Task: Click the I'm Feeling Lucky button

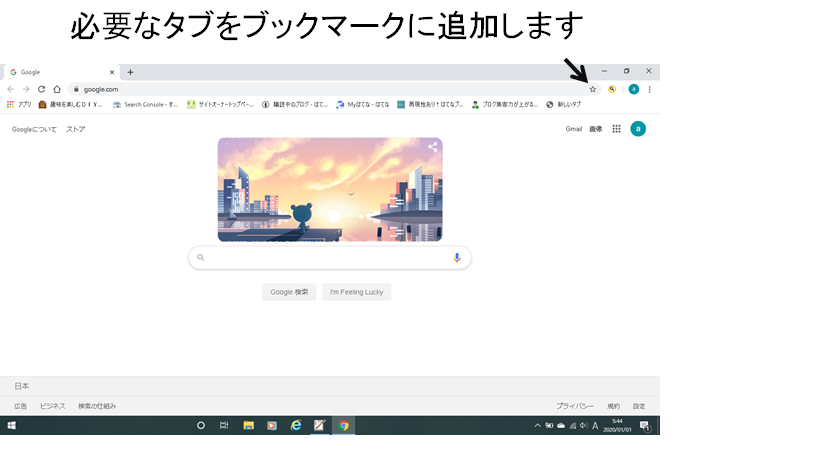Action: [357, 292]
